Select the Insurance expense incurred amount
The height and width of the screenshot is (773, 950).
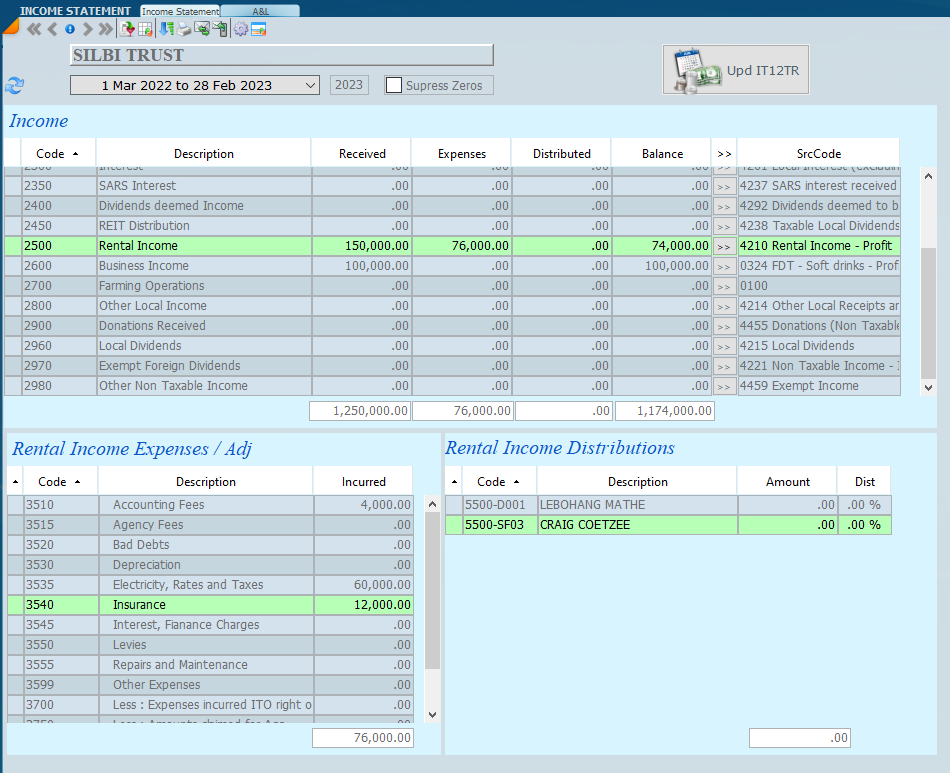tap(363, 605)
